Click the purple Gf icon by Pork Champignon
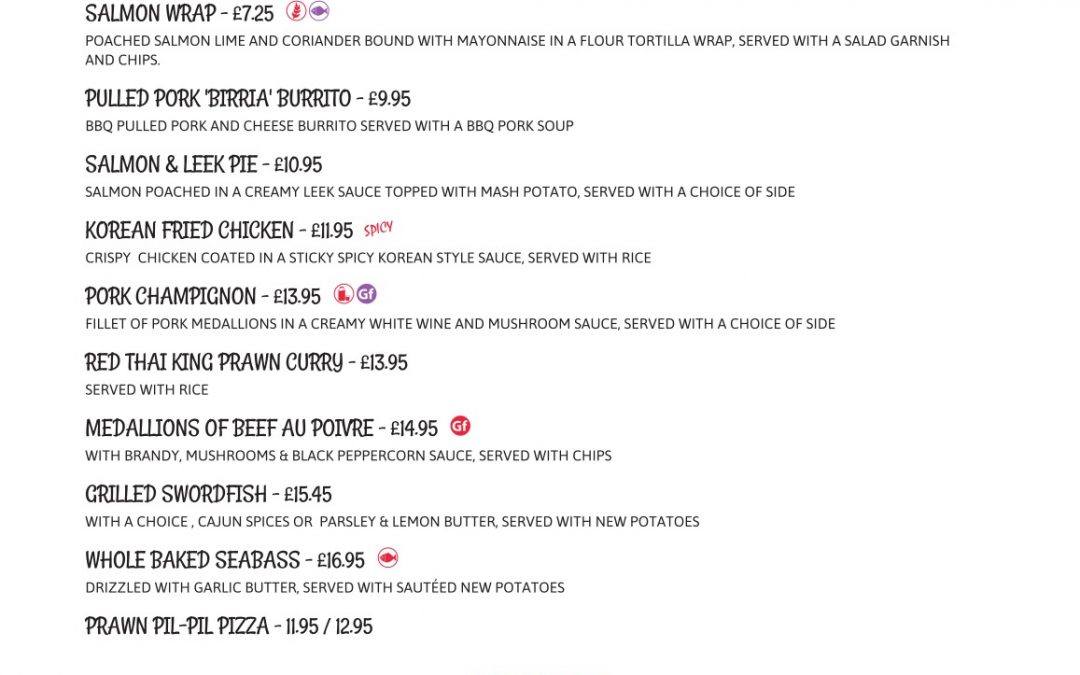The image size is (1080, 675). click(366, 294)
